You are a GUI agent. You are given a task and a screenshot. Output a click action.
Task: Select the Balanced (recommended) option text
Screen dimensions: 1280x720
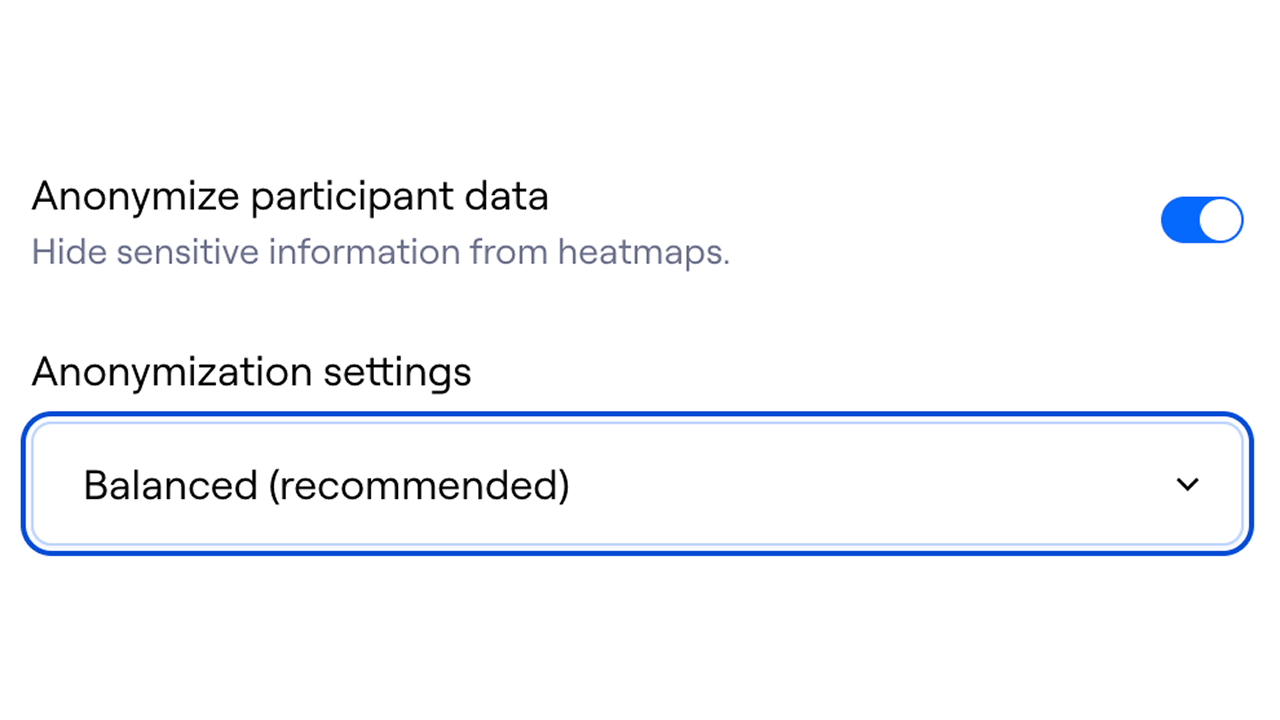[326, 485]
